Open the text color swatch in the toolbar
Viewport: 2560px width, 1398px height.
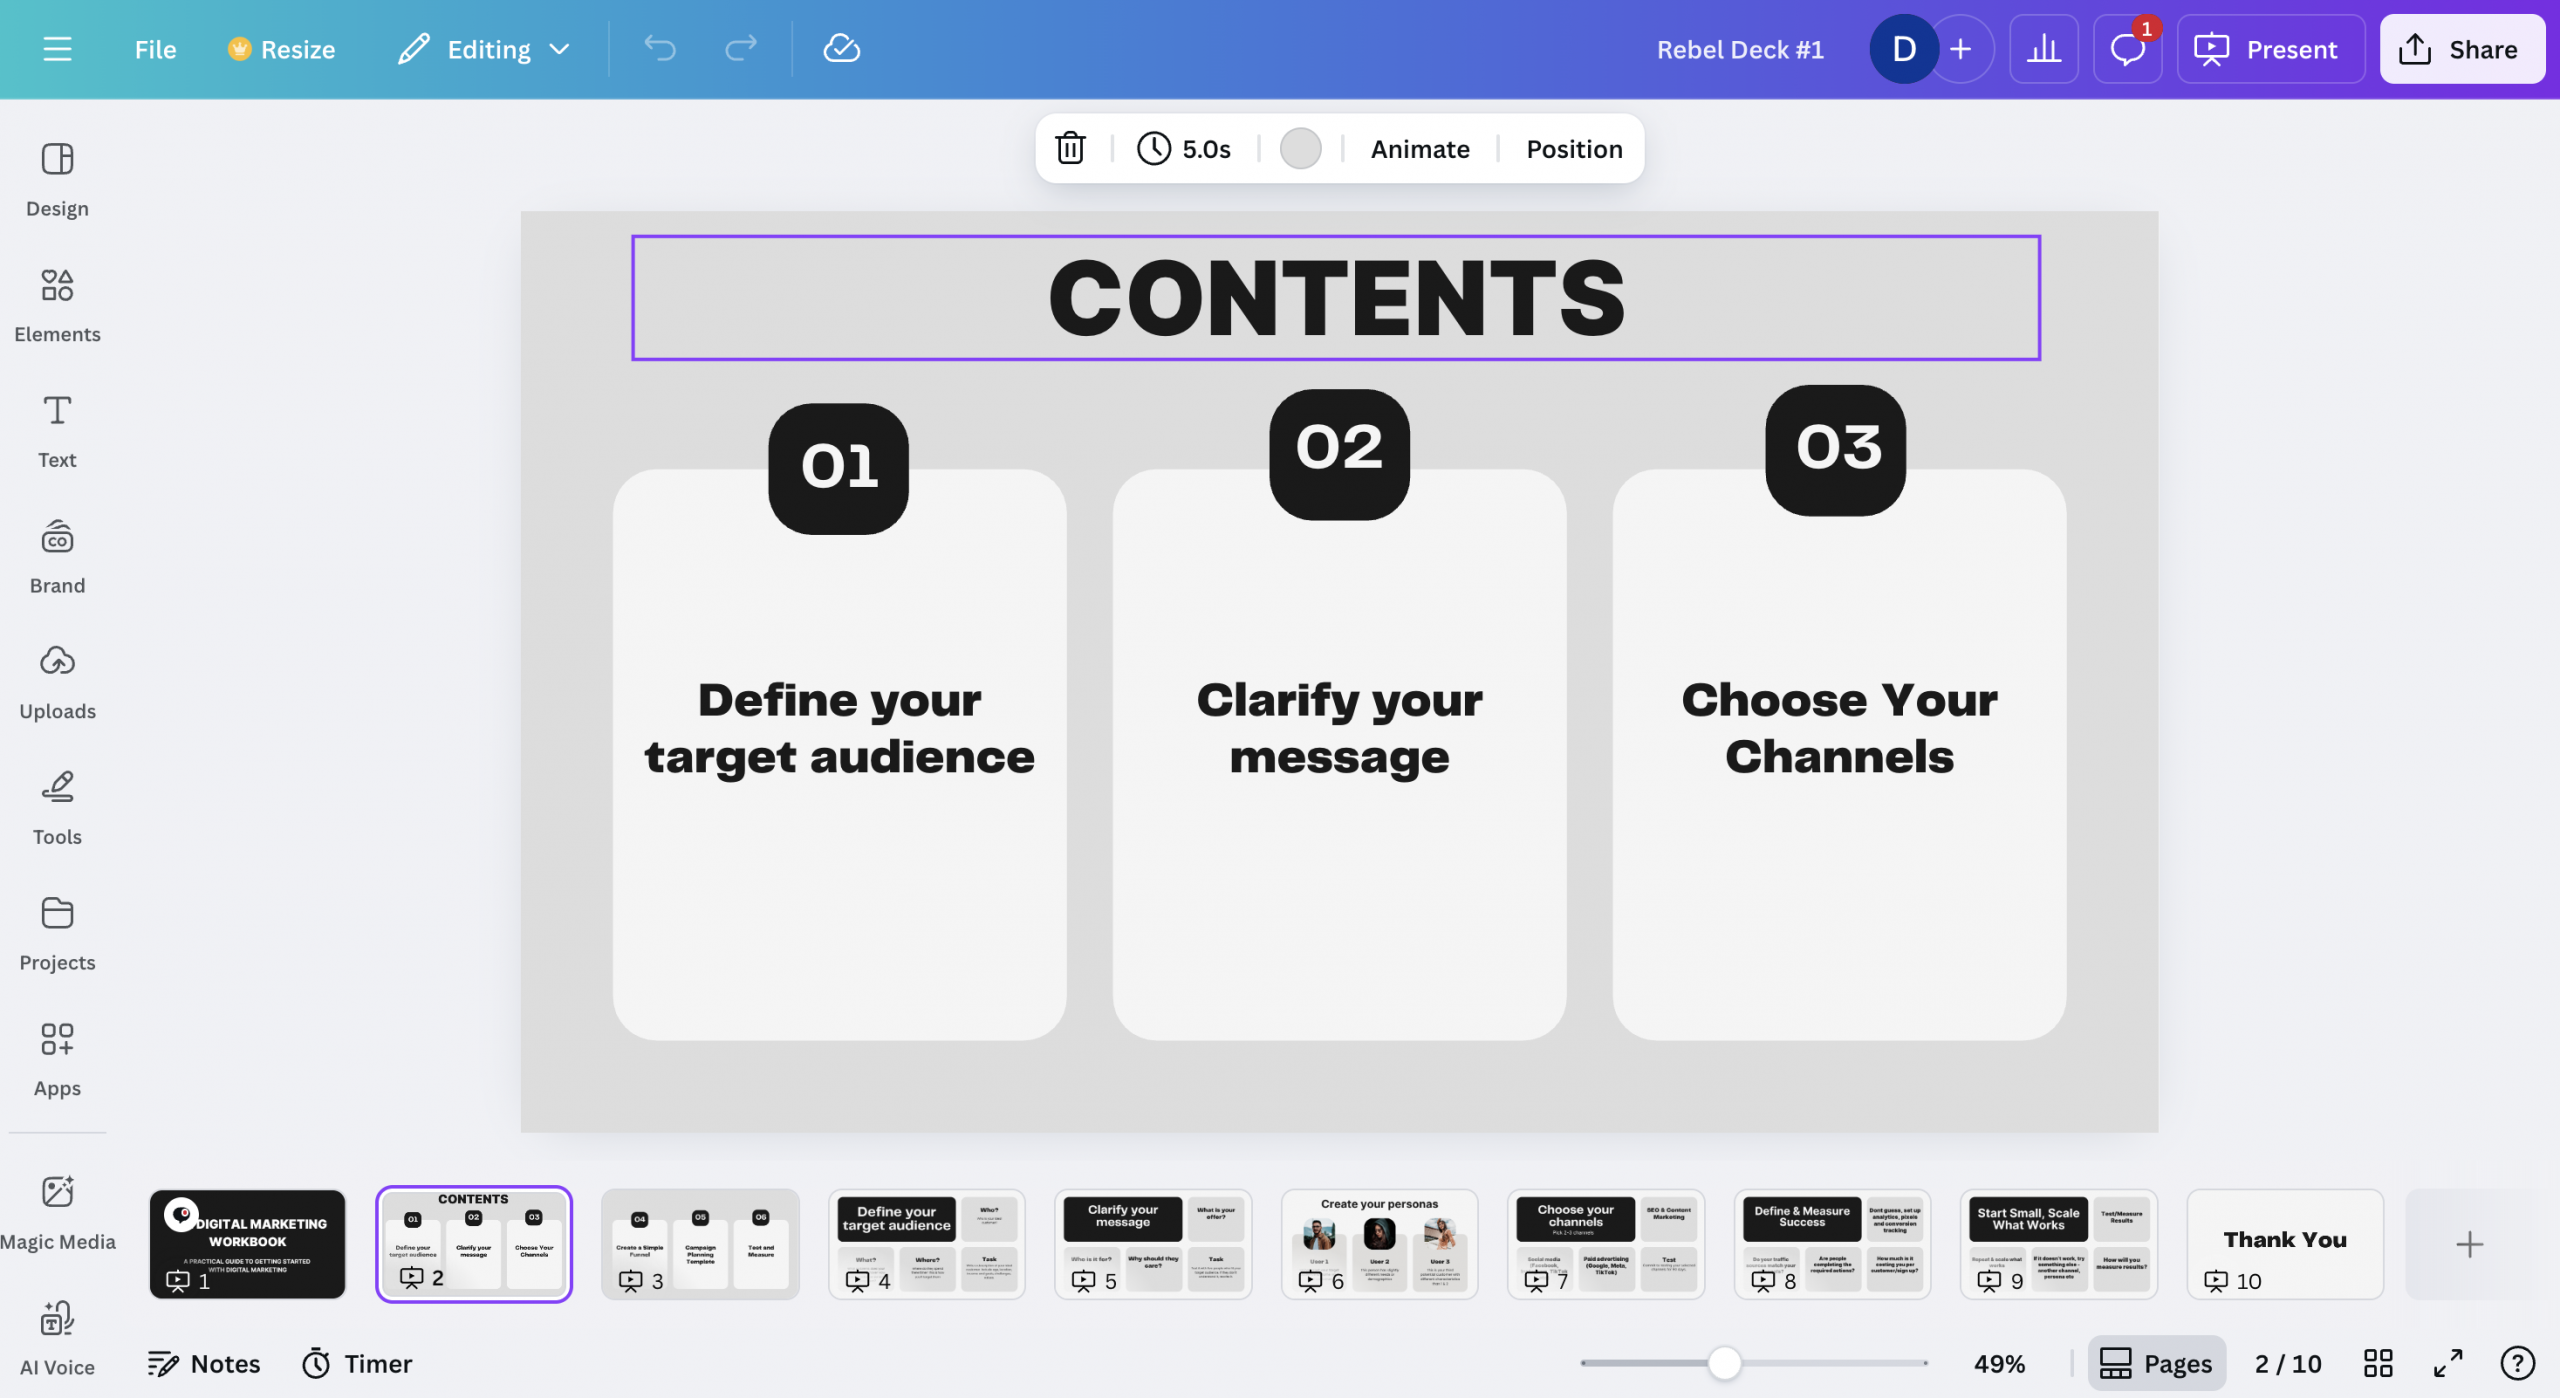coord(1300,148)
